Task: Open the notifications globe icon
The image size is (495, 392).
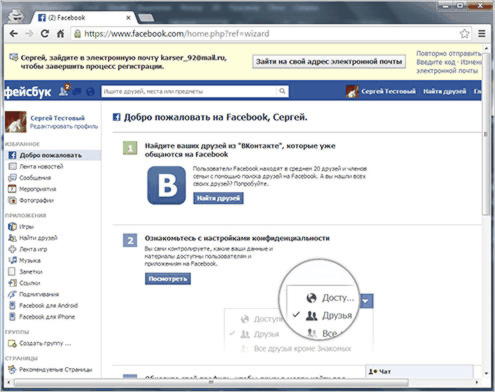Action: [90, 92]
